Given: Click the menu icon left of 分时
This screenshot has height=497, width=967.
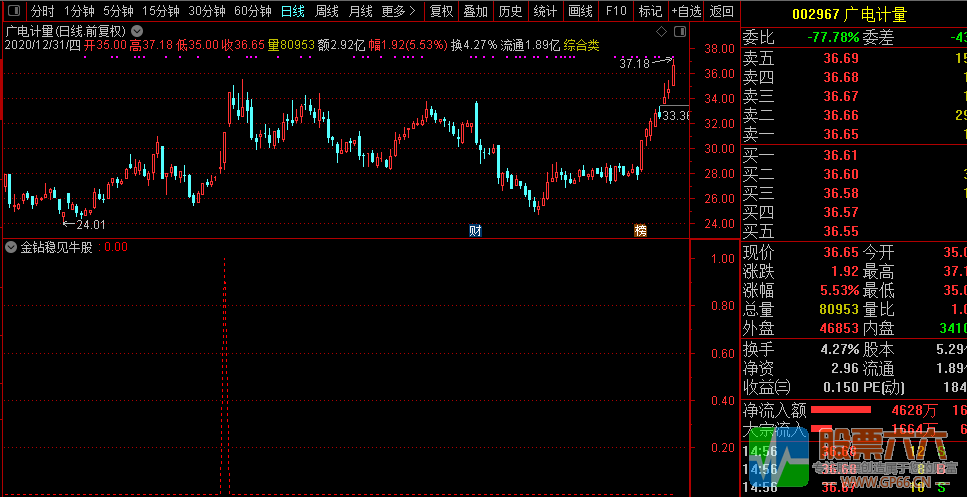Looking at the screenshot, I should (x=12, y=11).
